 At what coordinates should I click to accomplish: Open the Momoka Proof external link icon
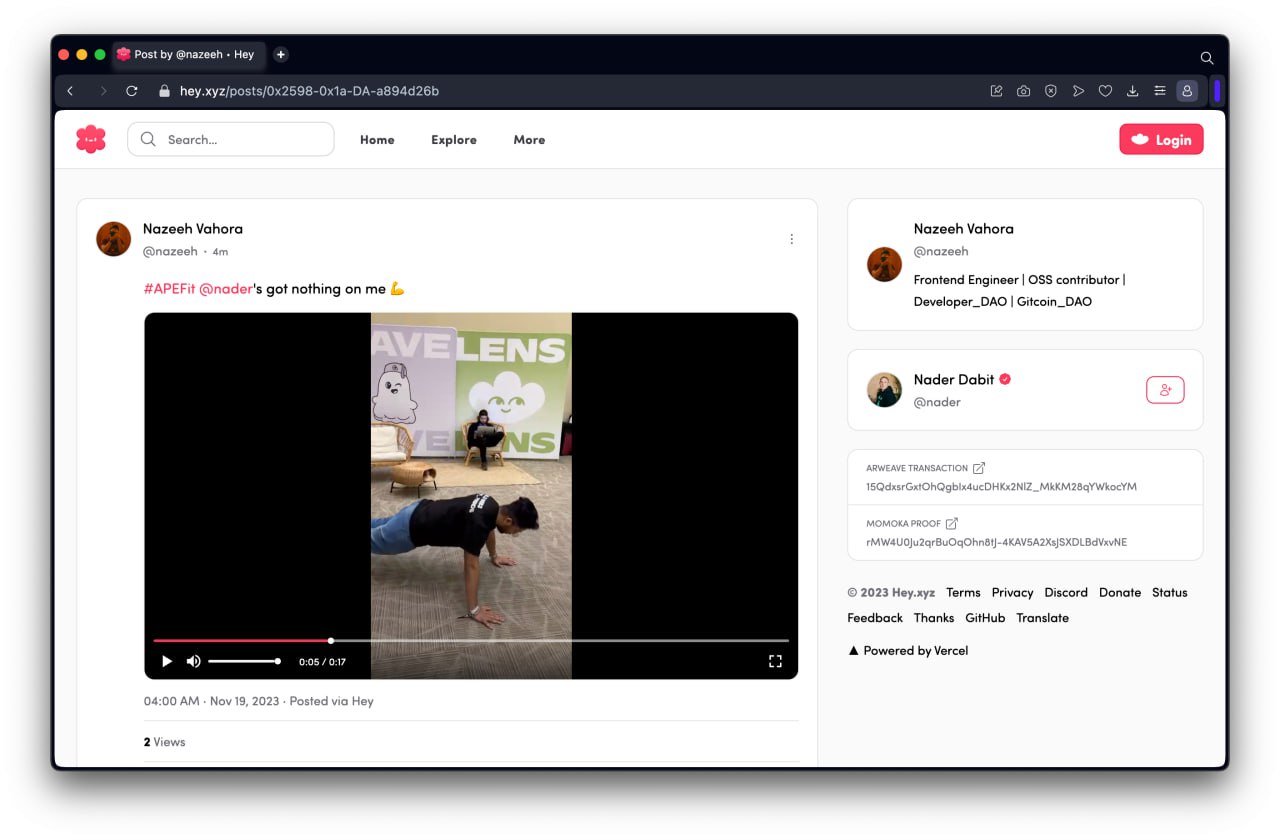pyautogui.click(x=952, y=523)
